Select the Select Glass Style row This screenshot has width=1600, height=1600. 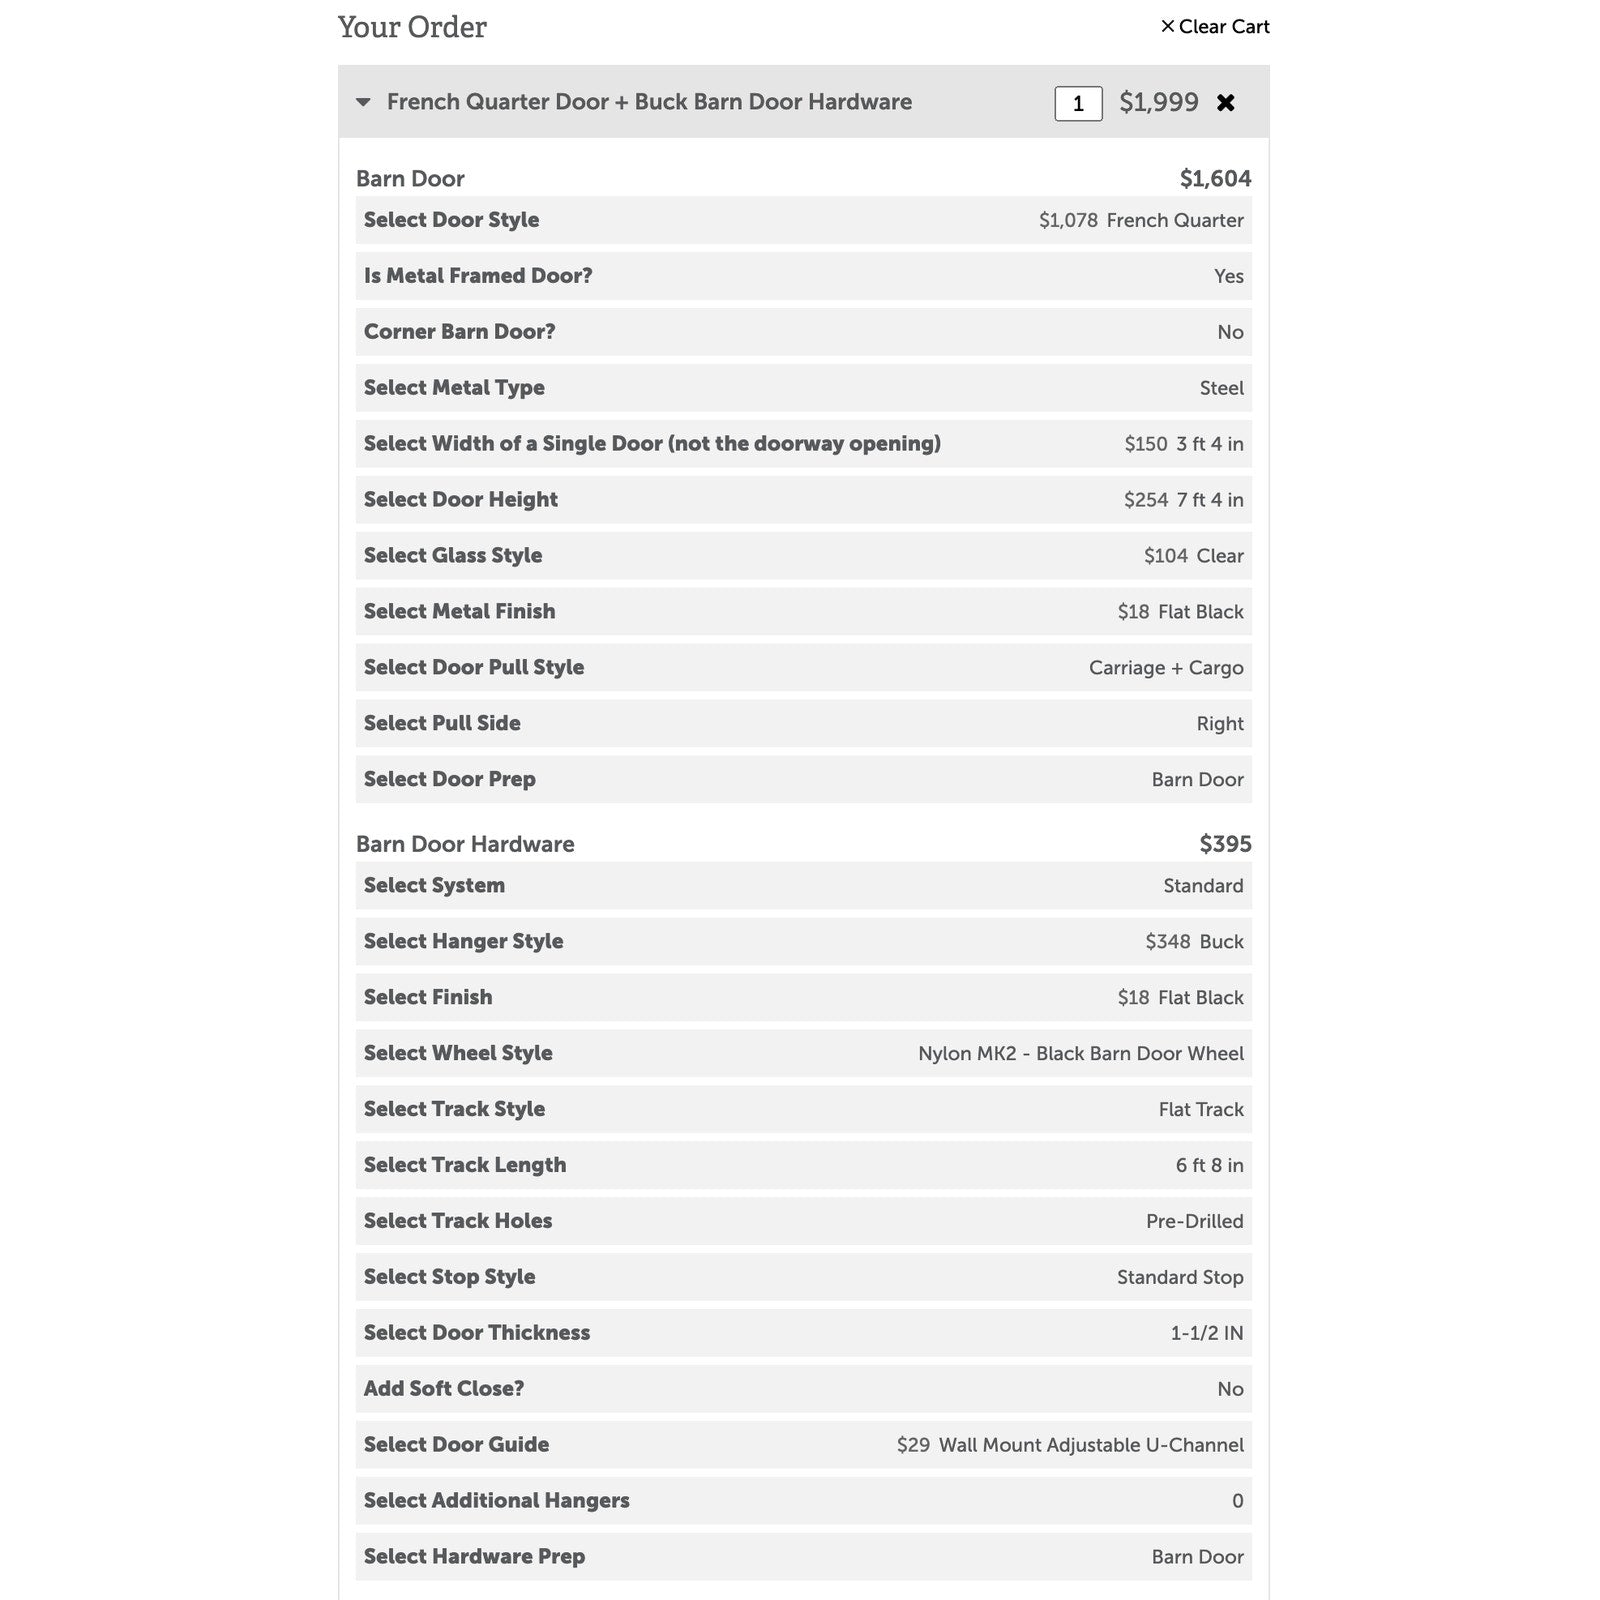tap(804, 556)
